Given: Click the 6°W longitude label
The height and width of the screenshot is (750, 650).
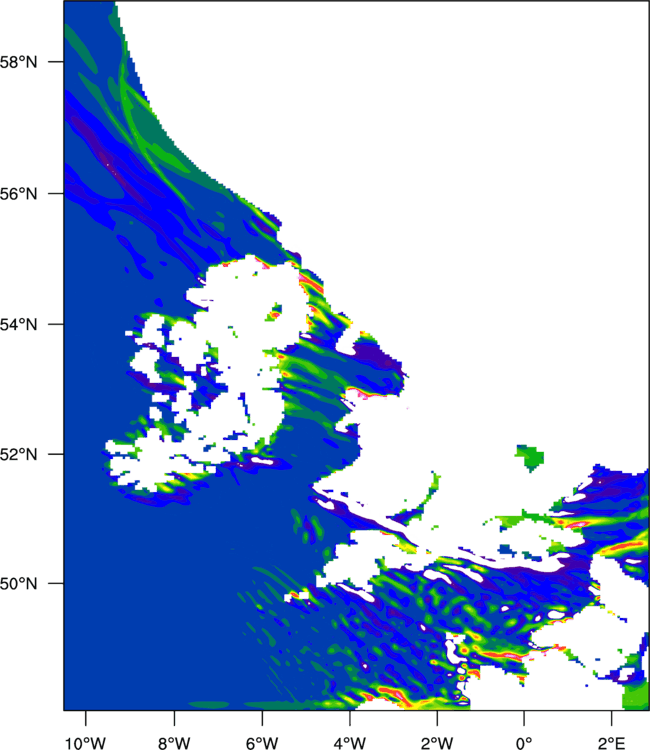Looking at the screenshot, I should coord(262,743).
